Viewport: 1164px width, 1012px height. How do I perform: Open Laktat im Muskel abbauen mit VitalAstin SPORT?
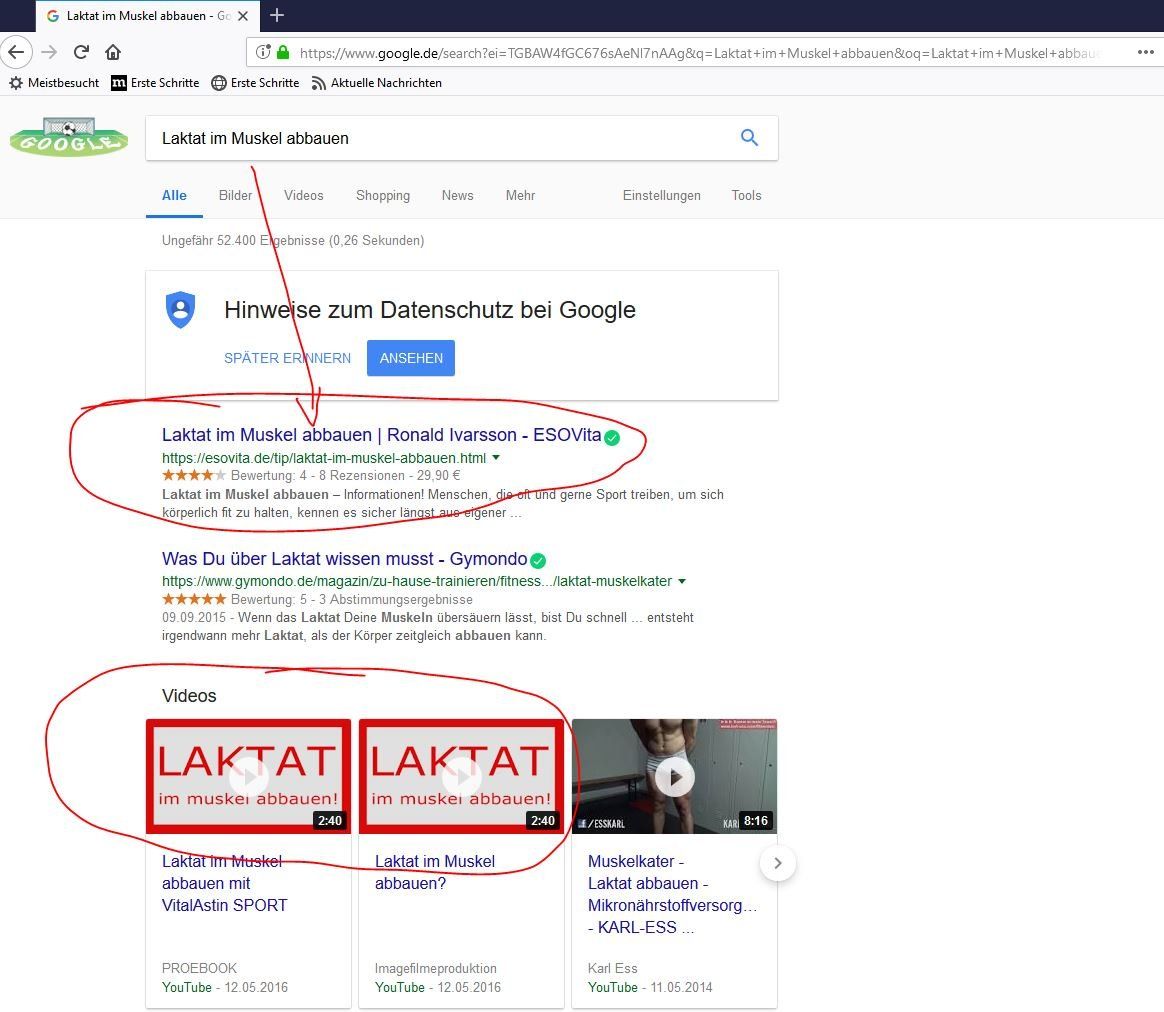pos(224,884)
